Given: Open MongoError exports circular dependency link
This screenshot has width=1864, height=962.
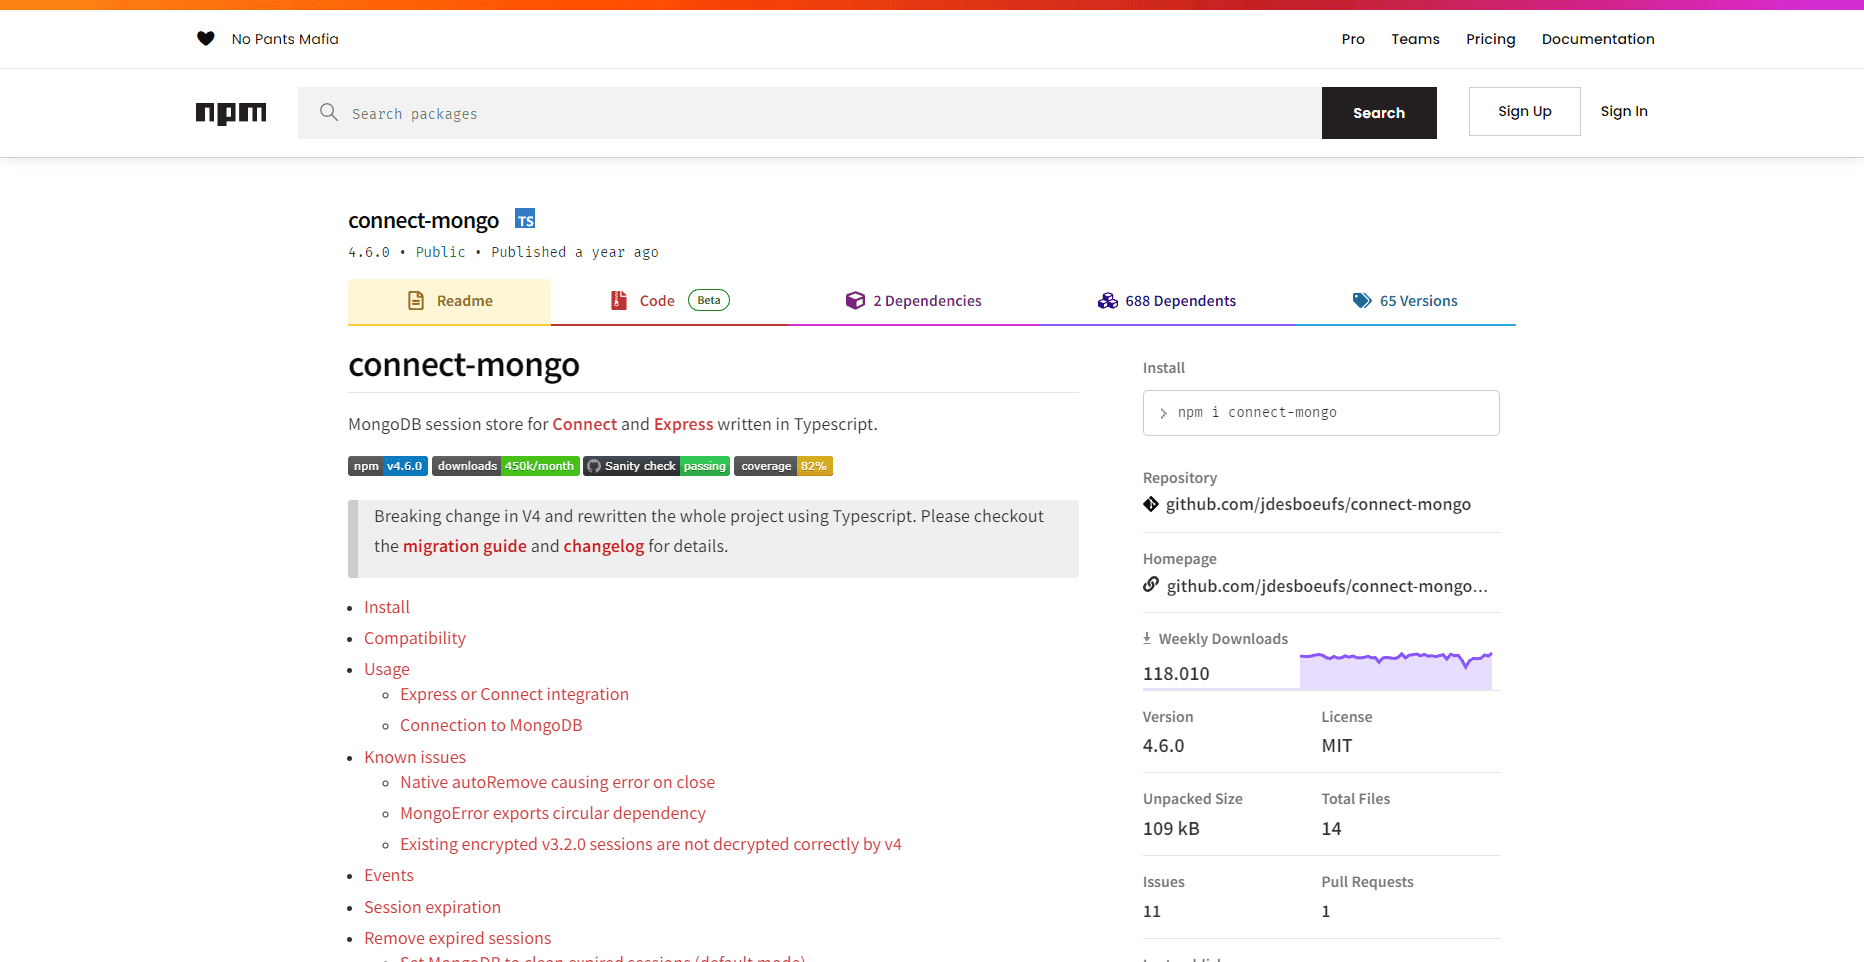Looking at the screenshot, I should click(x=553, y=813).
